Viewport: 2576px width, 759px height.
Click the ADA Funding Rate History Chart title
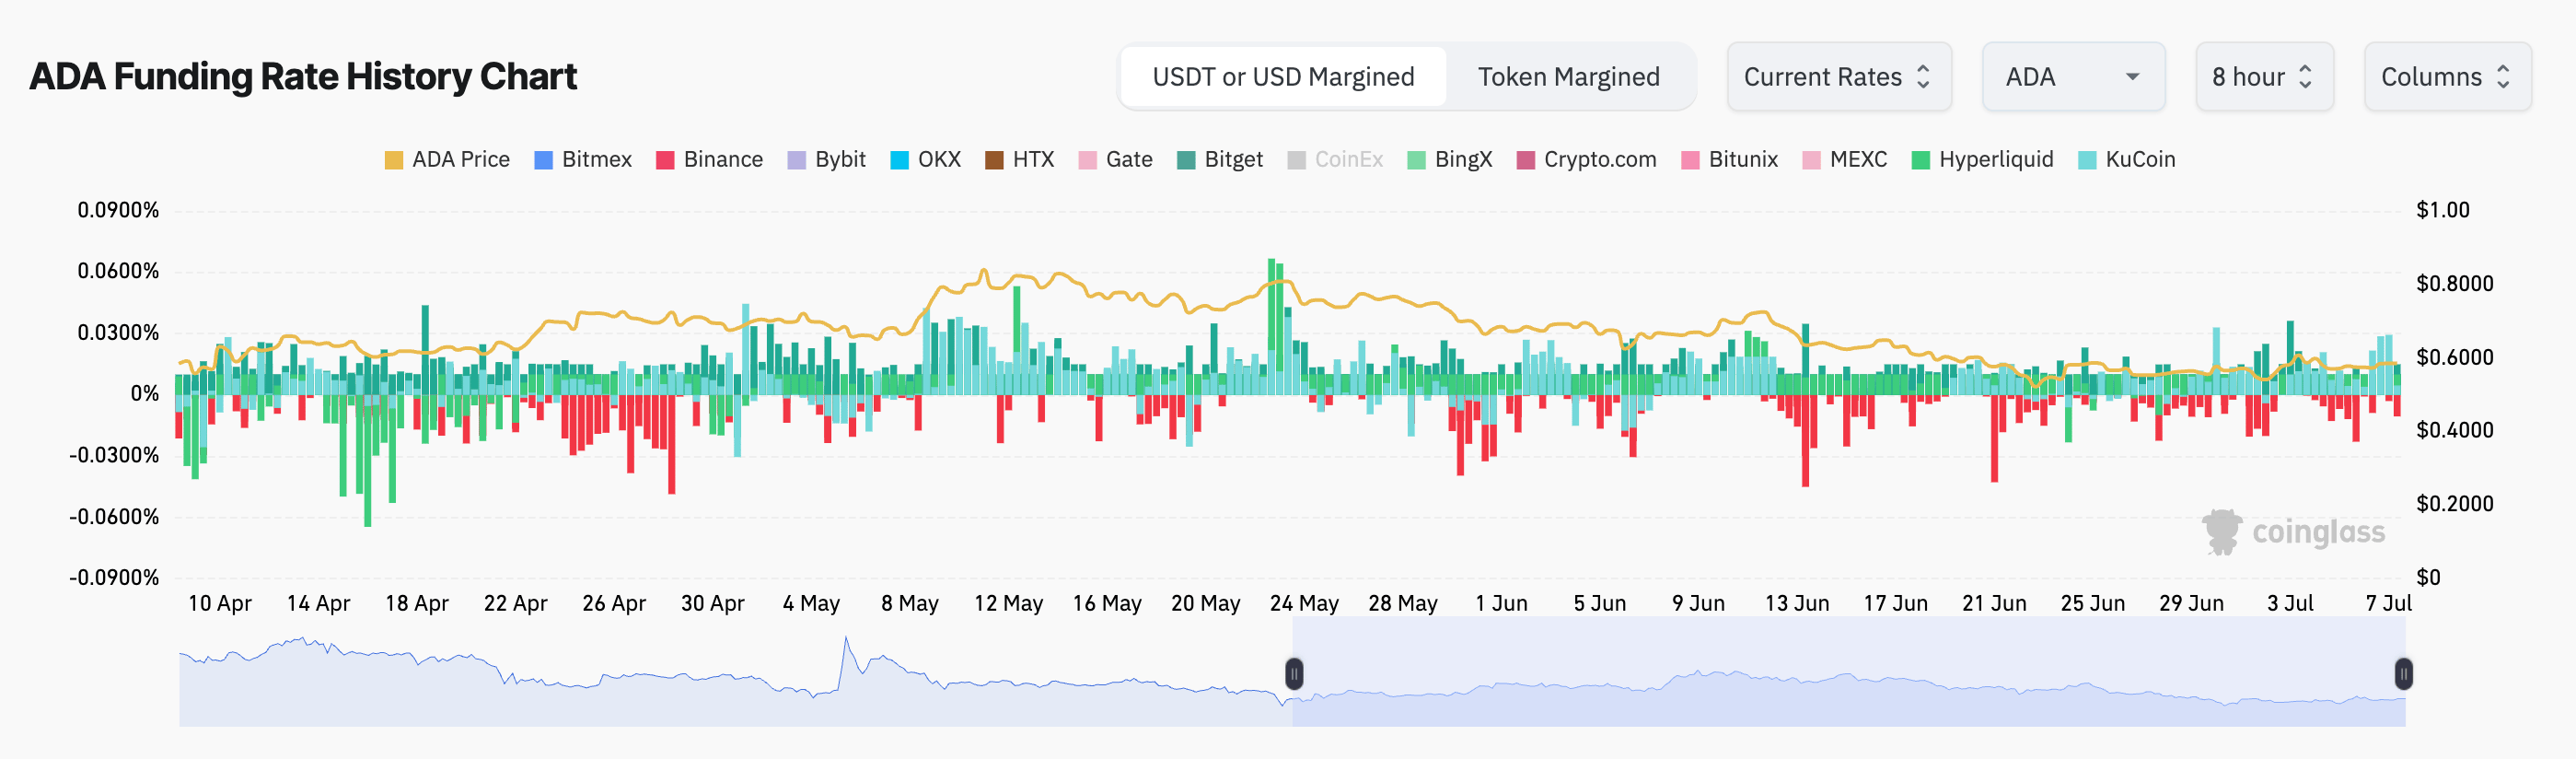click(303, 77)
